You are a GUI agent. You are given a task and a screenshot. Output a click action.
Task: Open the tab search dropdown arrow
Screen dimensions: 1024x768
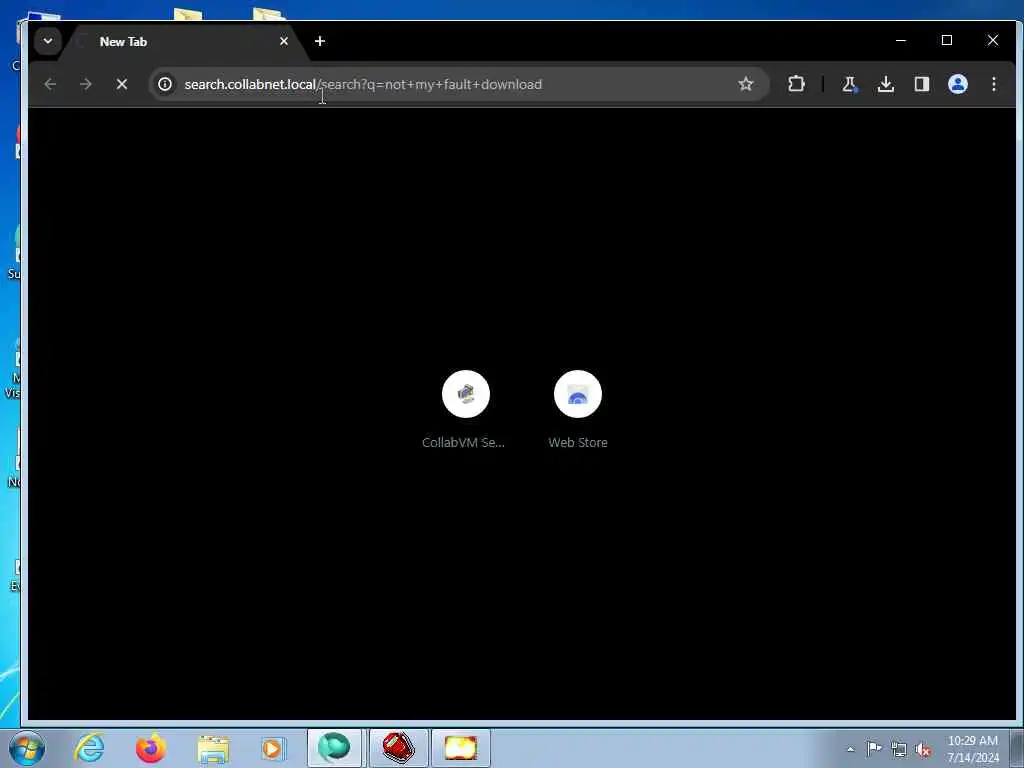tap(48, 41)
